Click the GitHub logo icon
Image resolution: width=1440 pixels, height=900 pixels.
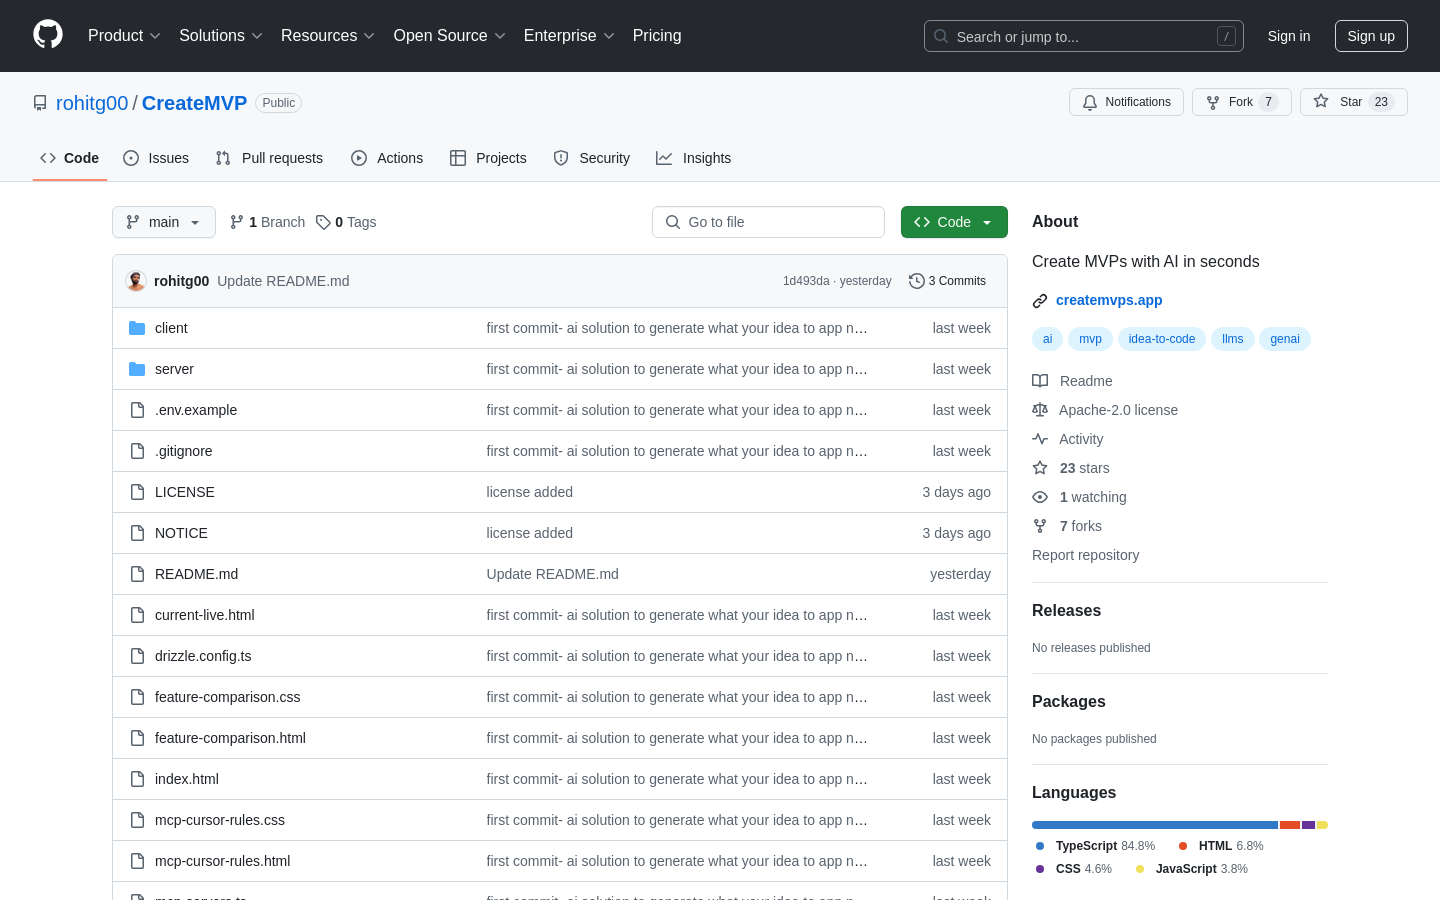[x=48, y=35]
